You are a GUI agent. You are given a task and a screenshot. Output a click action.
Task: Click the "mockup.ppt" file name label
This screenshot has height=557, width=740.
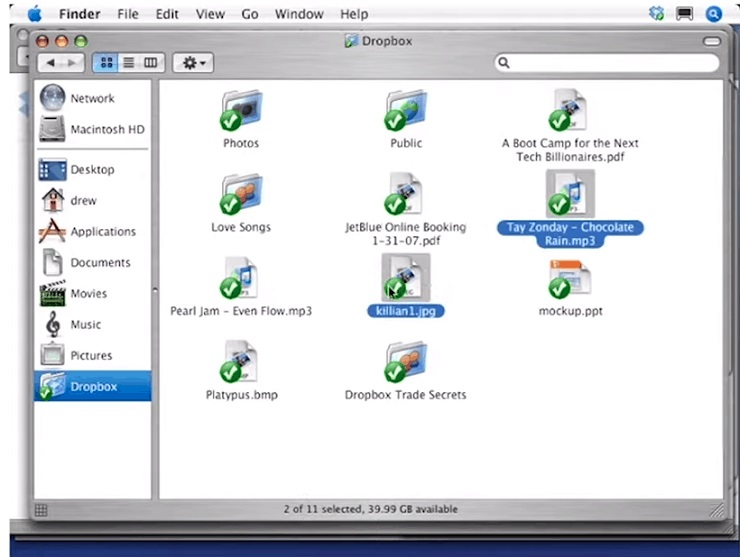coord(570,311)
